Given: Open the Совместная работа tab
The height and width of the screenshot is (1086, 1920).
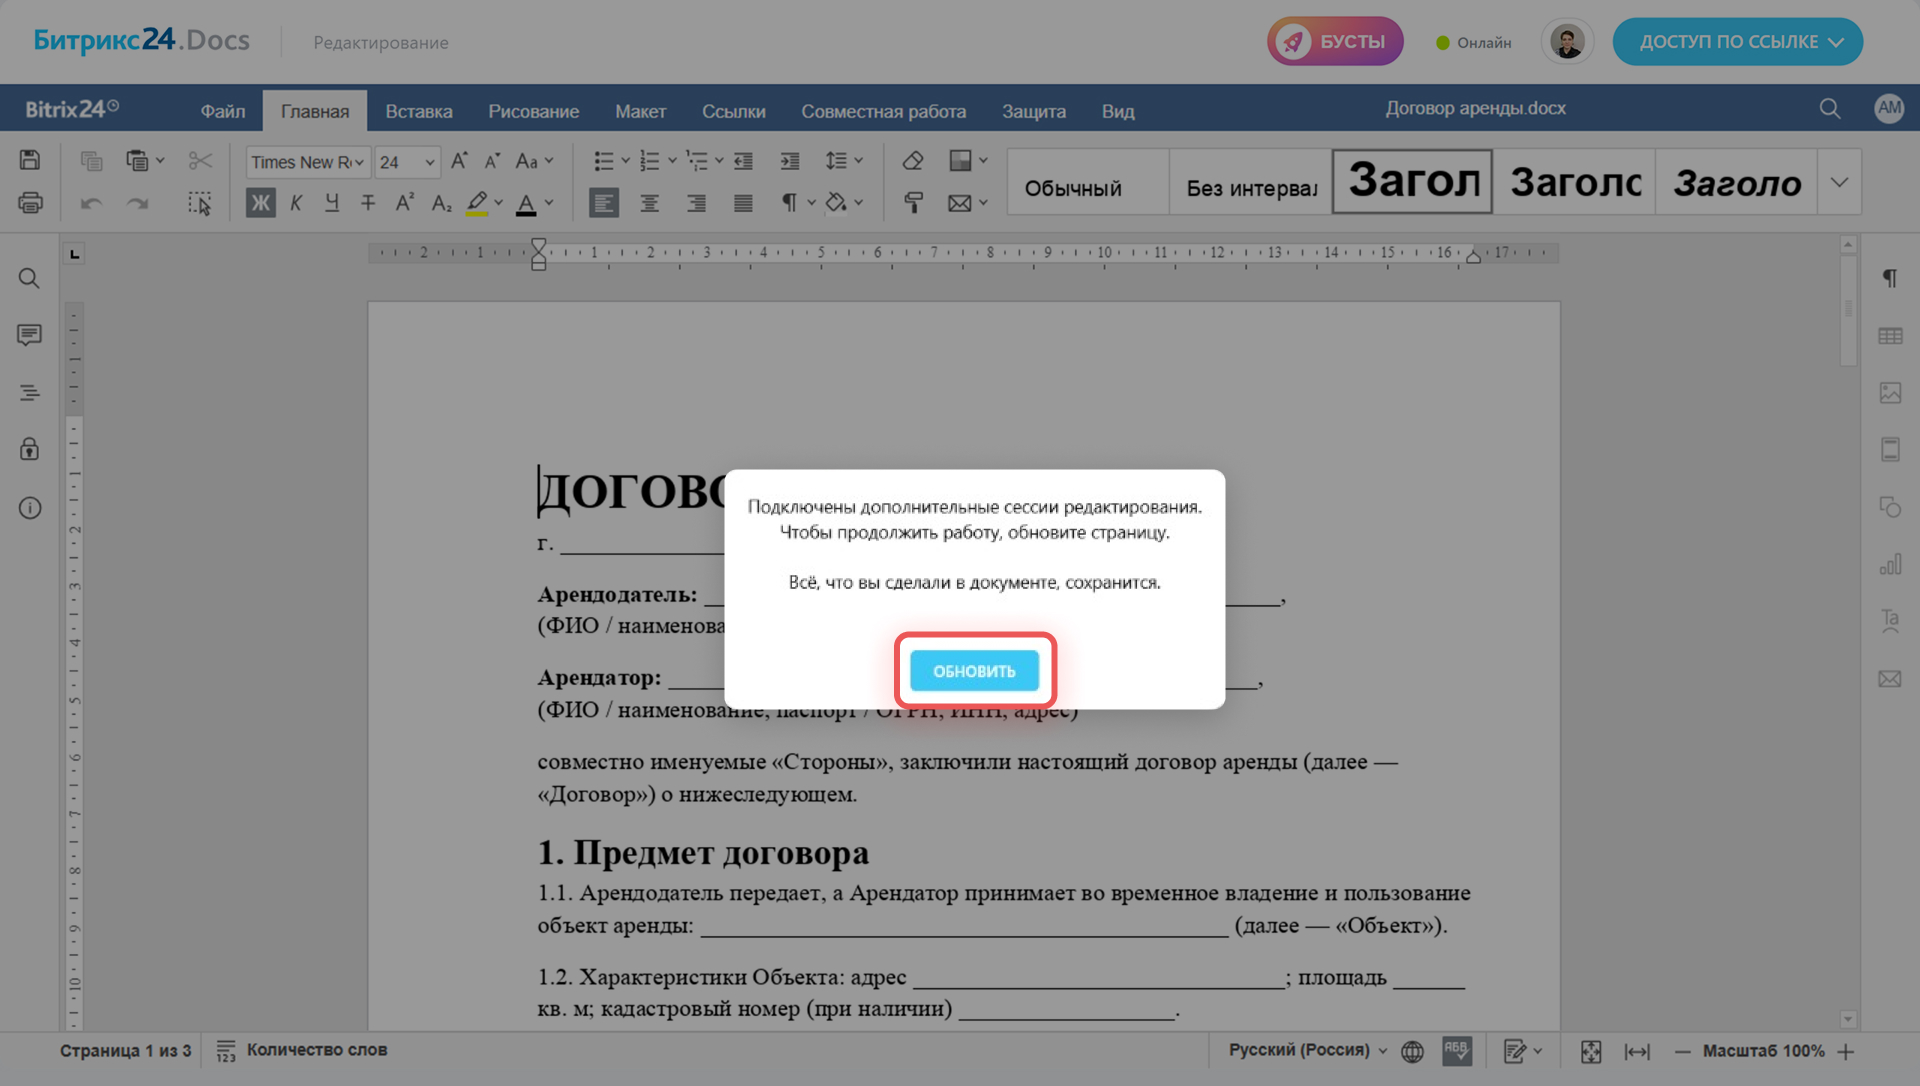Looking at the screenshot, I should (x=883, y=111).
